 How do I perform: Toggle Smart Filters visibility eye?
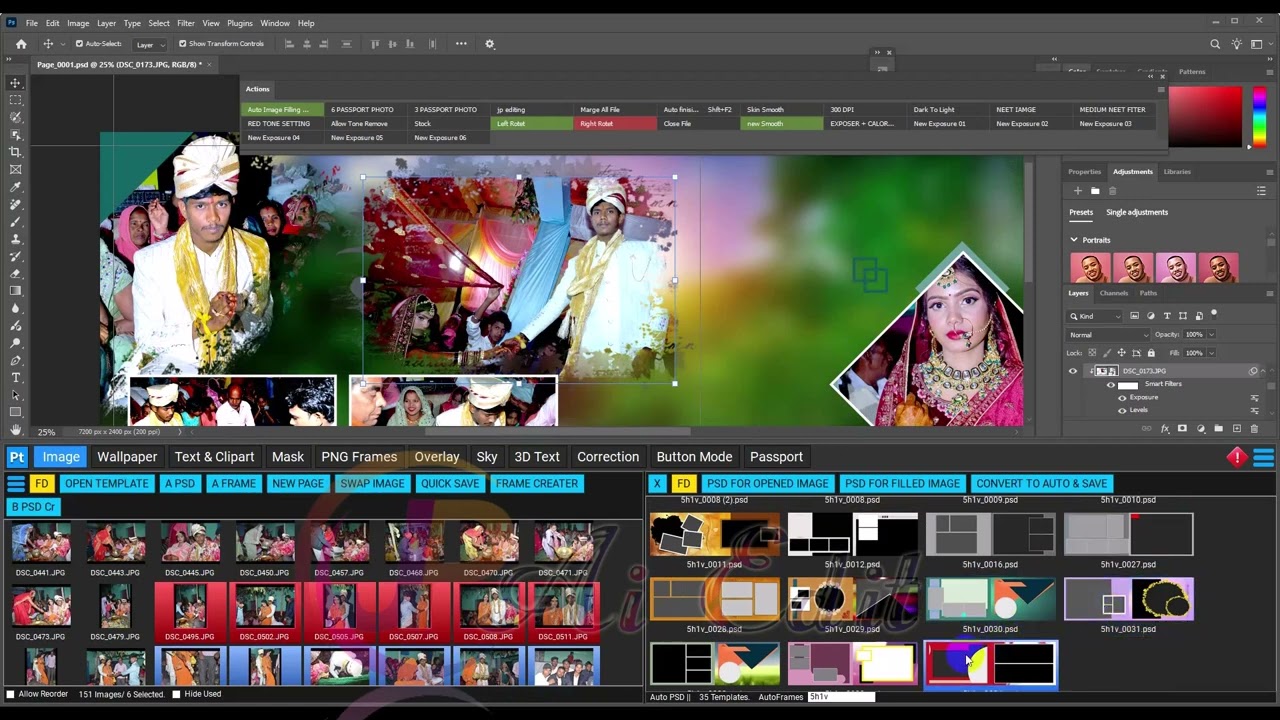click(x=1110, y=385)
